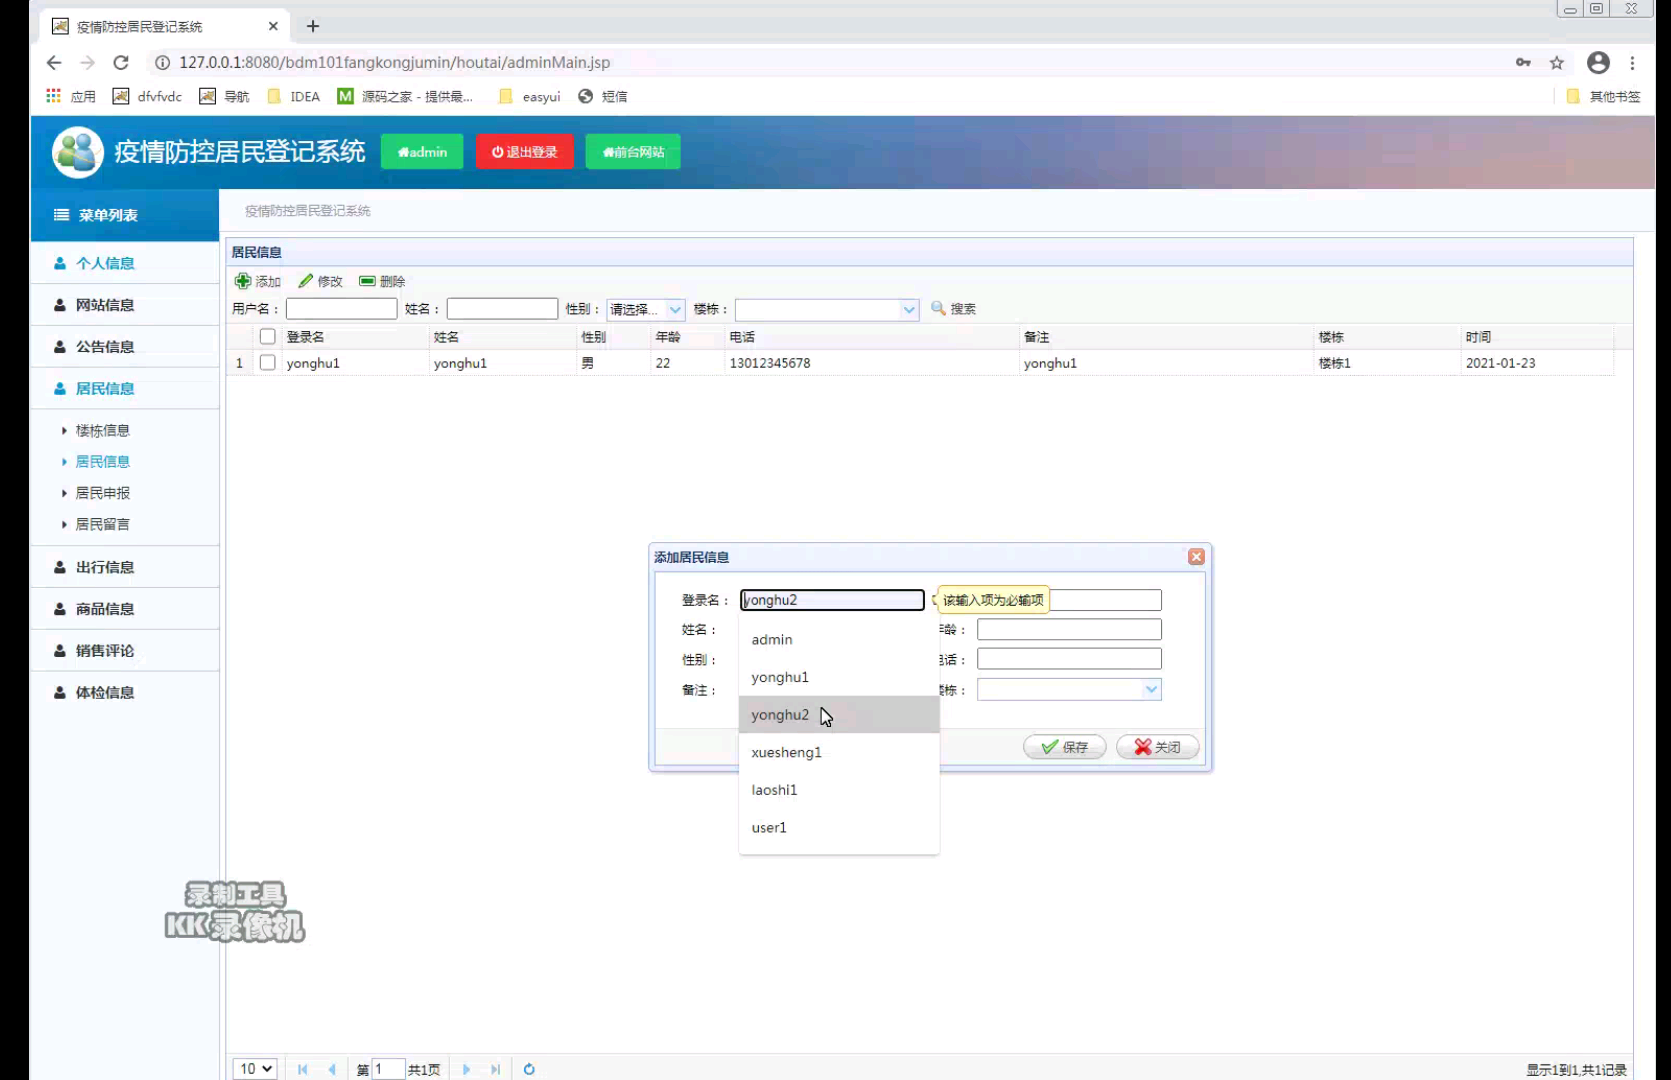This screenshot has width=1671, height=1080.
Task: Click the age input in the dialog
Action: [x=1069, y=629]
